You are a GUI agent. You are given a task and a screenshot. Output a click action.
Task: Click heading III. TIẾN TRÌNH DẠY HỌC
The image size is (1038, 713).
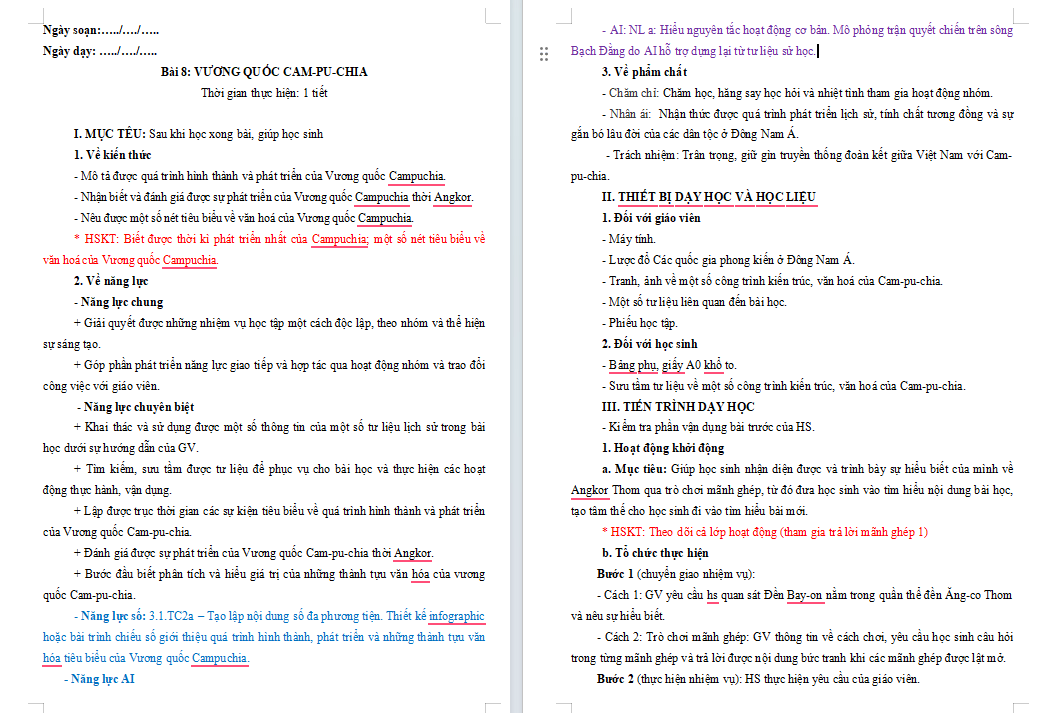click(x=678, y=406)
